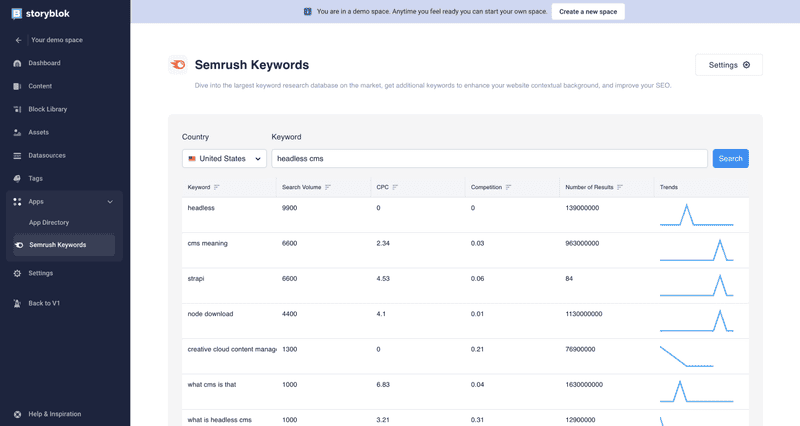
Task: Click the 4.53 CPC value
Action: (383, 279)
